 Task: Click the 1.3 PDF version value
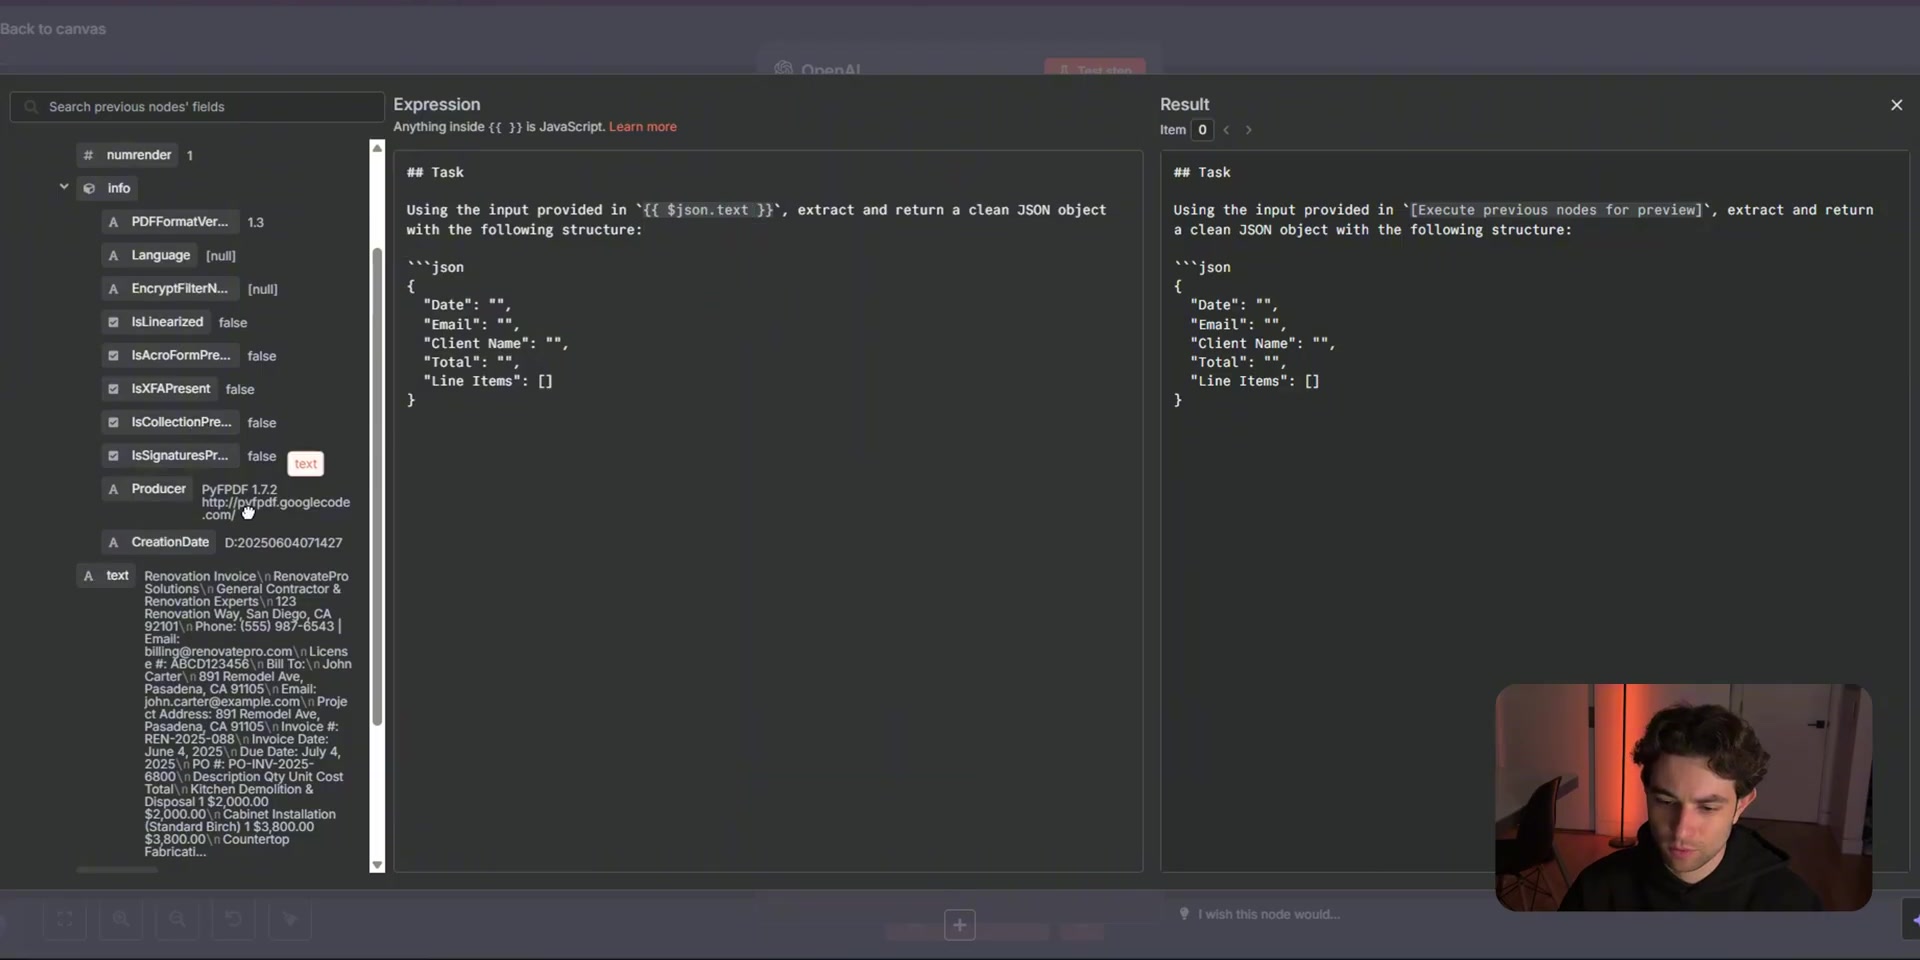tap(255, 222)
